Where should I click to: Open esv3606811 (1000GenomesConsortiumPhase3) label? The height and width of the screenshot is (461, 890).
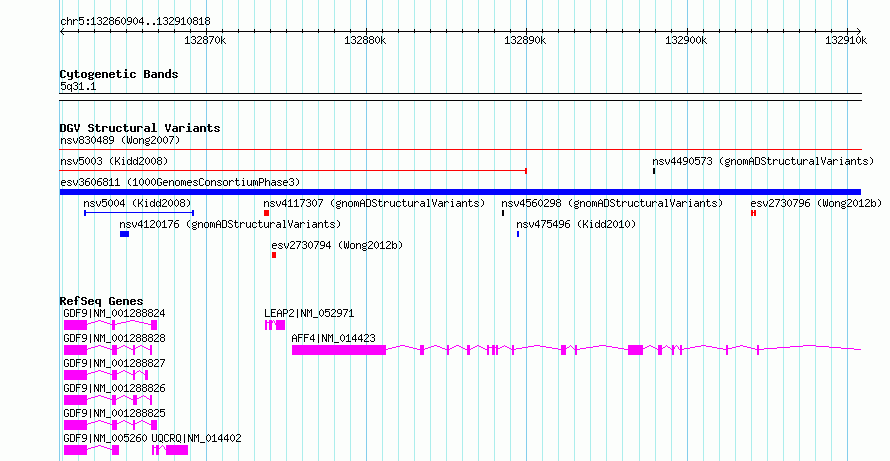[x=180, y=182]
